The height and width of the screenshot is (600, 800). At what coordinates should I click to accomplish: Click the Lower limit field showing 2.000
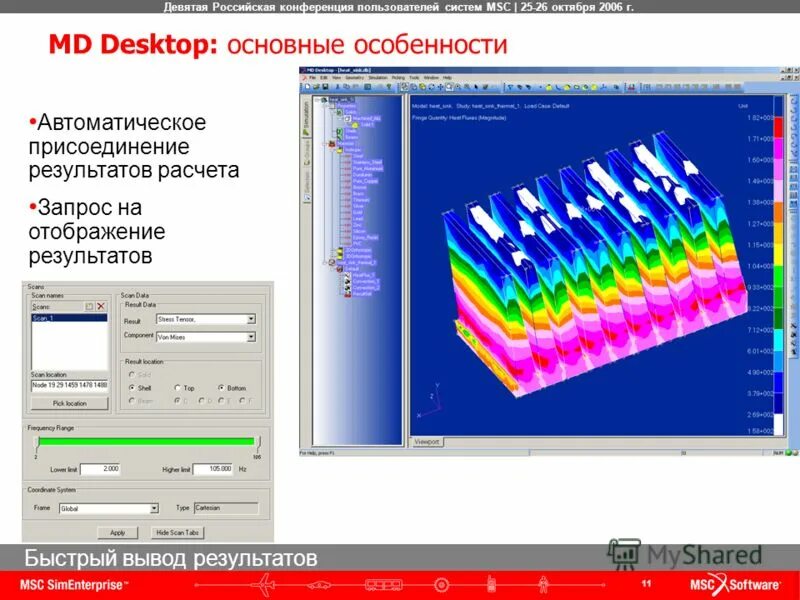(101, 469)
